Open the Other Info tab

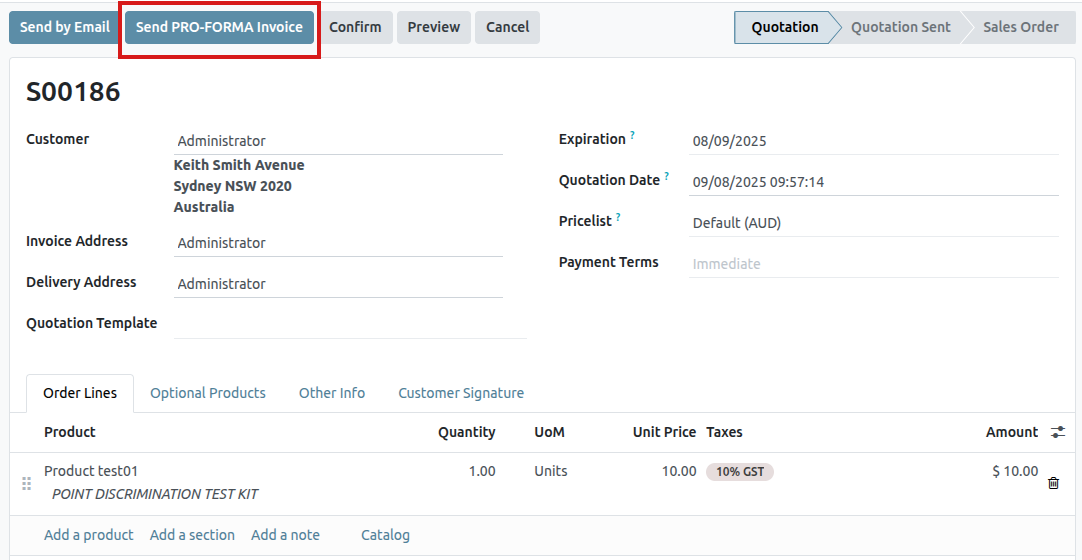pos(332,393)
